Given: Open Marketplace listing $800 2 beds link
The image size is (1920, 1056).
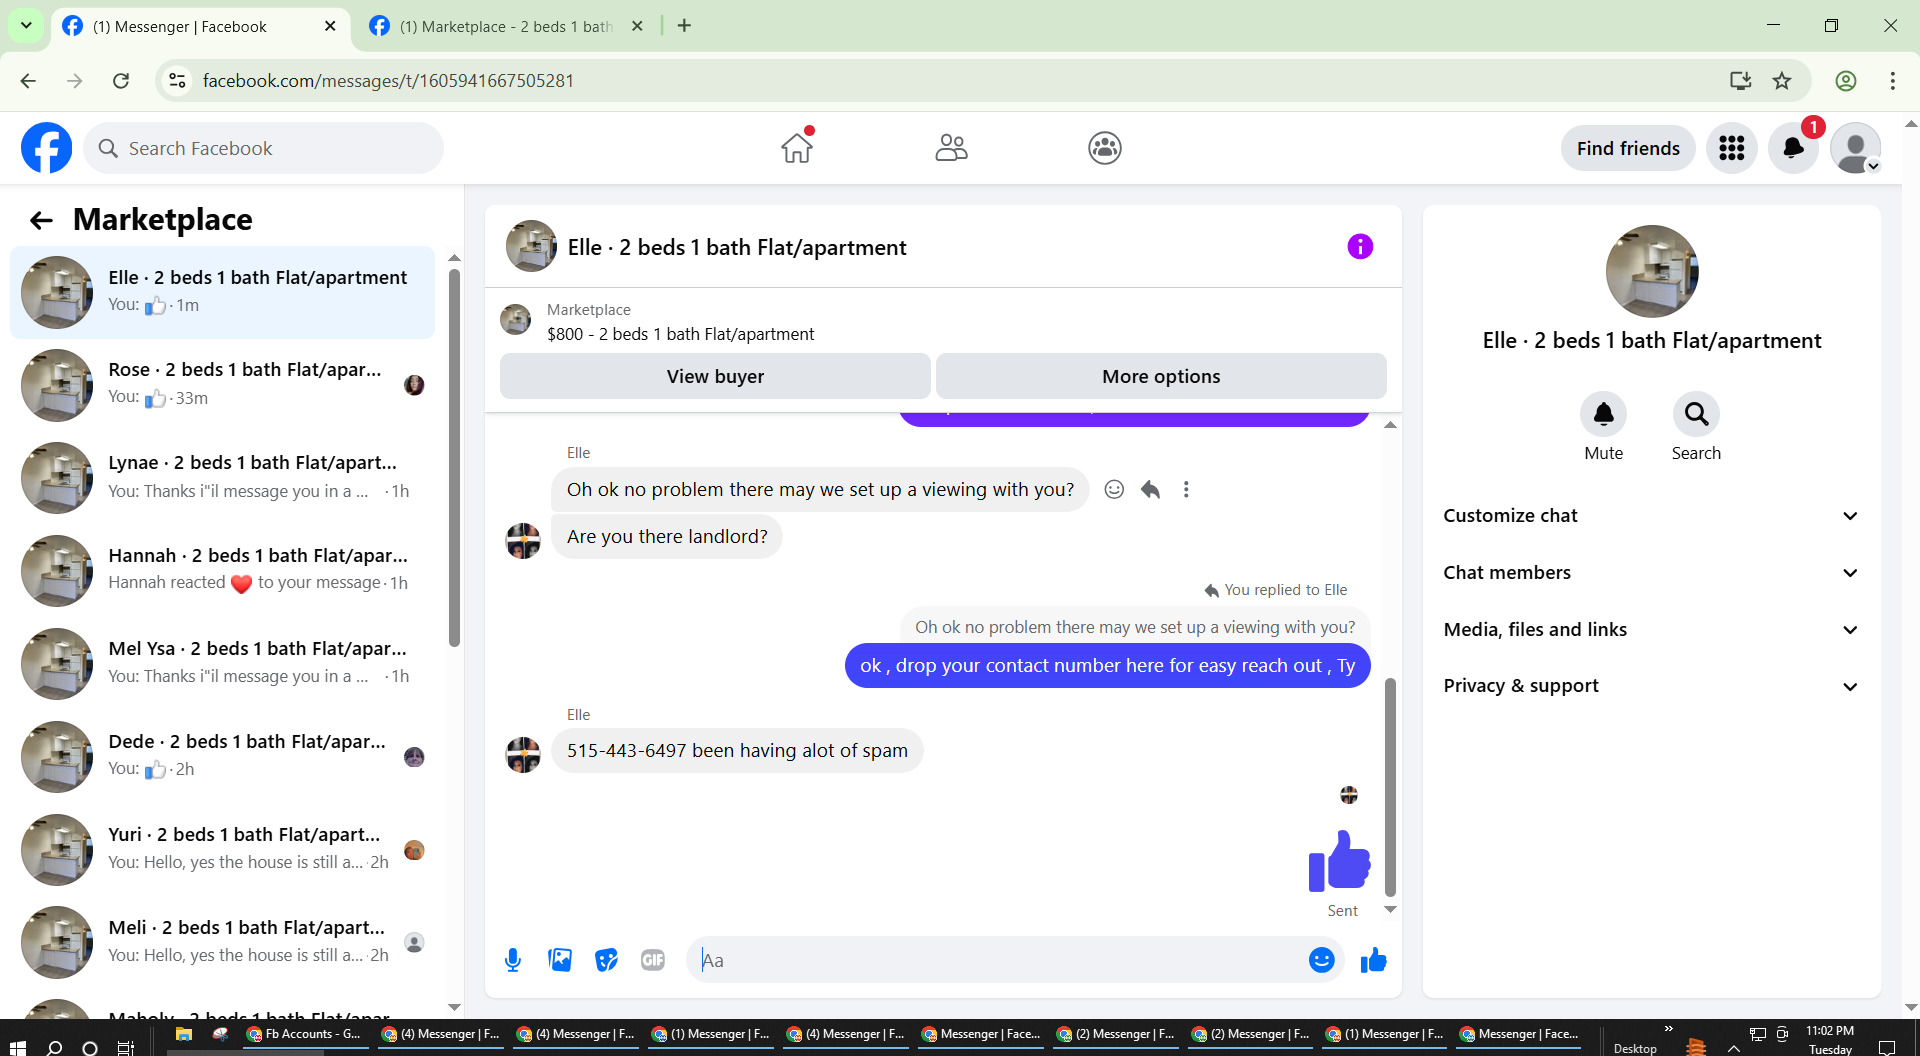Looking at the screenshot, I should tap(680, 334).
